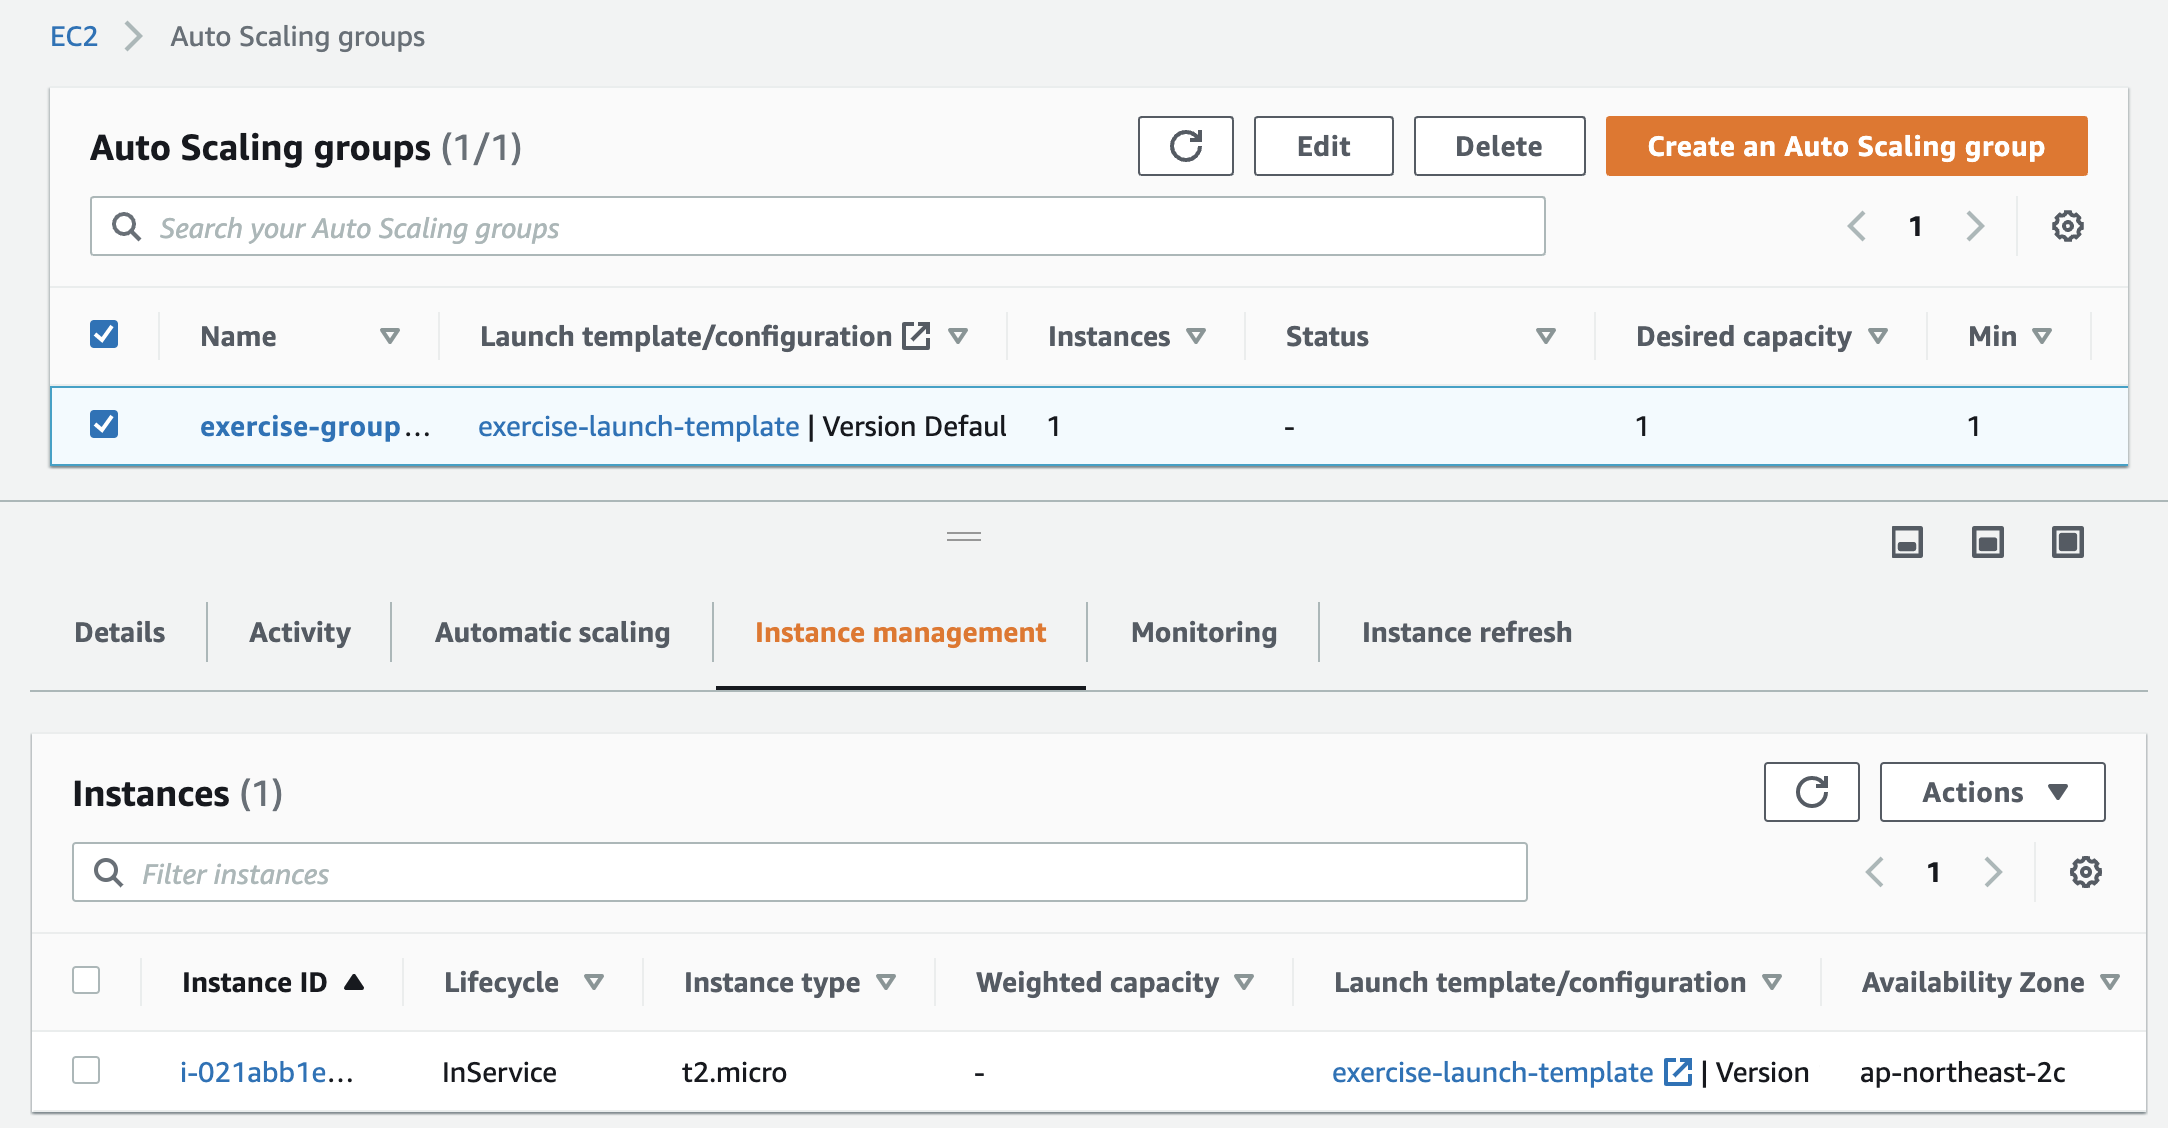This screenshot has height=1128, width=2168.
Task: Uncheck the exercise-group row checkbox
Action: tap(104, 424)
